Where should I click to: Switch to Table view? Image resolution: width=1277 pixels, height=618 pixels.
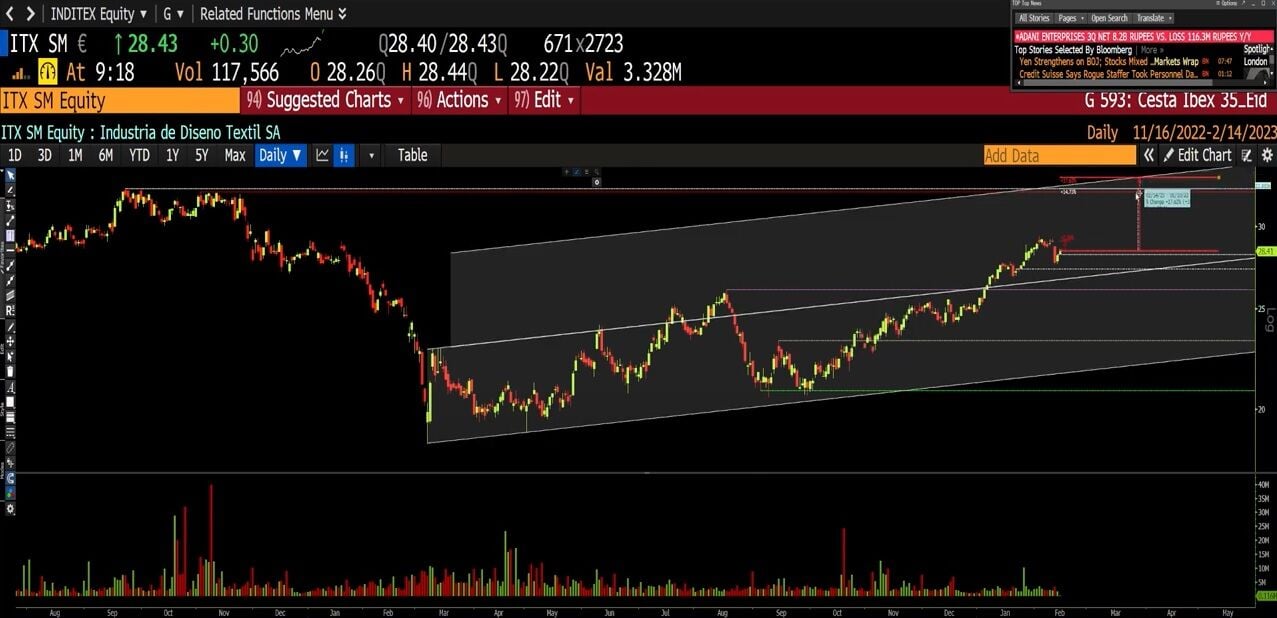412,155
